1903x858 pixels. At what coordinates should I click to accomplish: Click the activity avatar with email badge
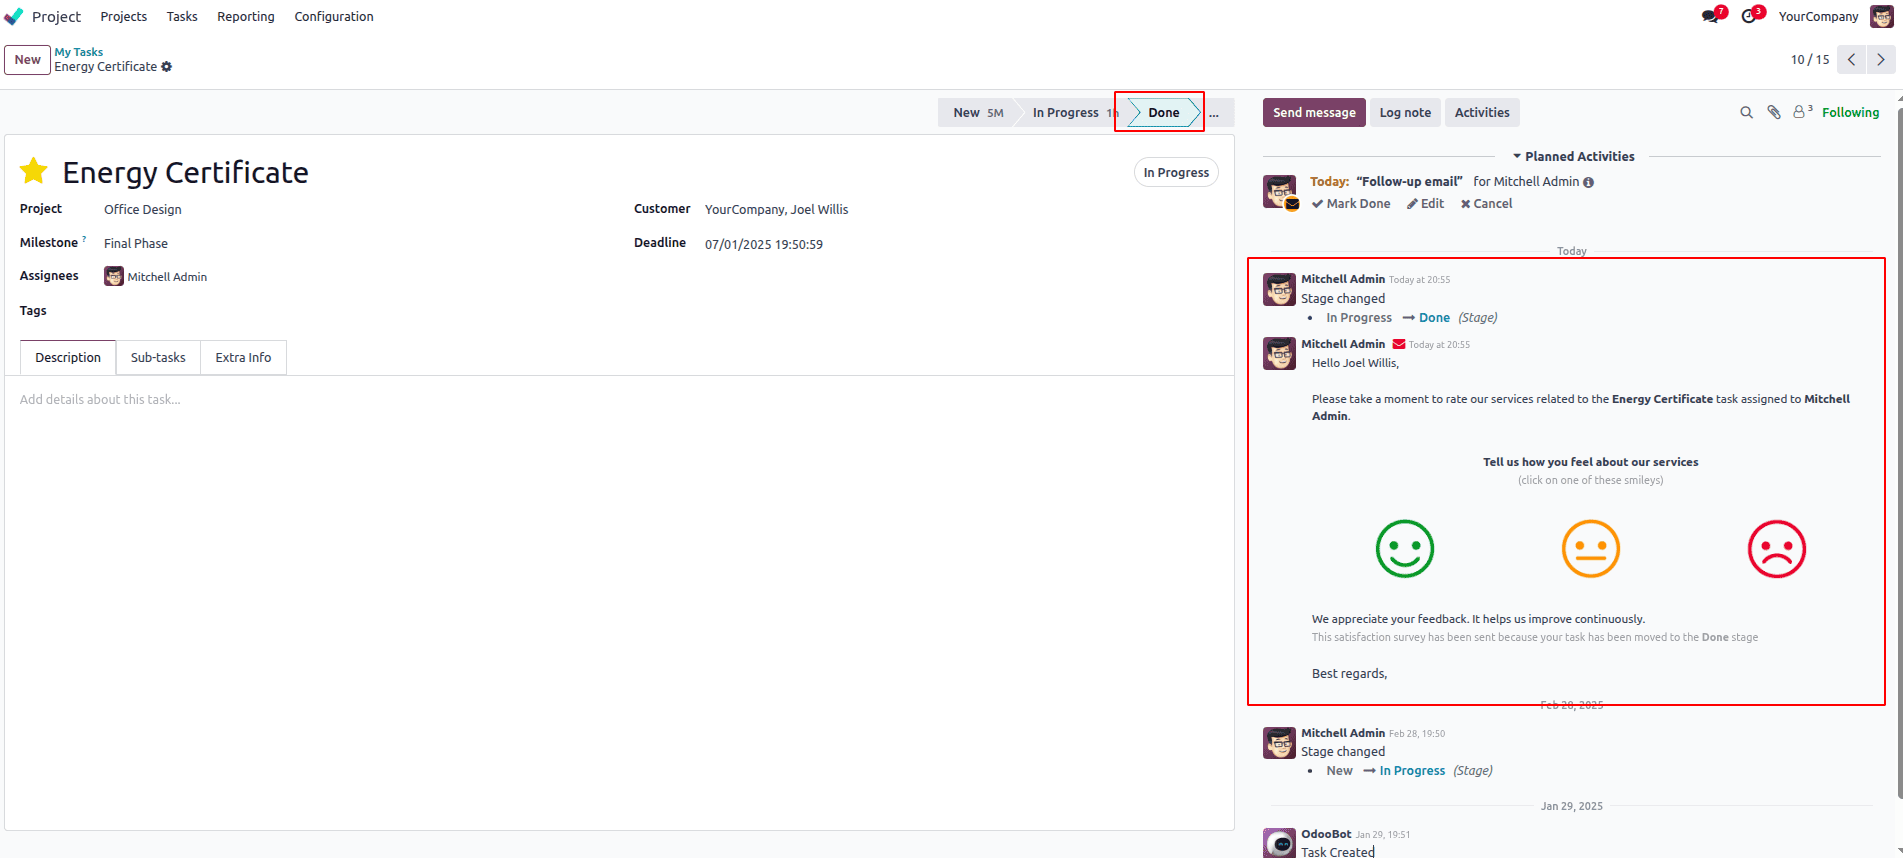pyautogui.click(x=1280, y=192)
